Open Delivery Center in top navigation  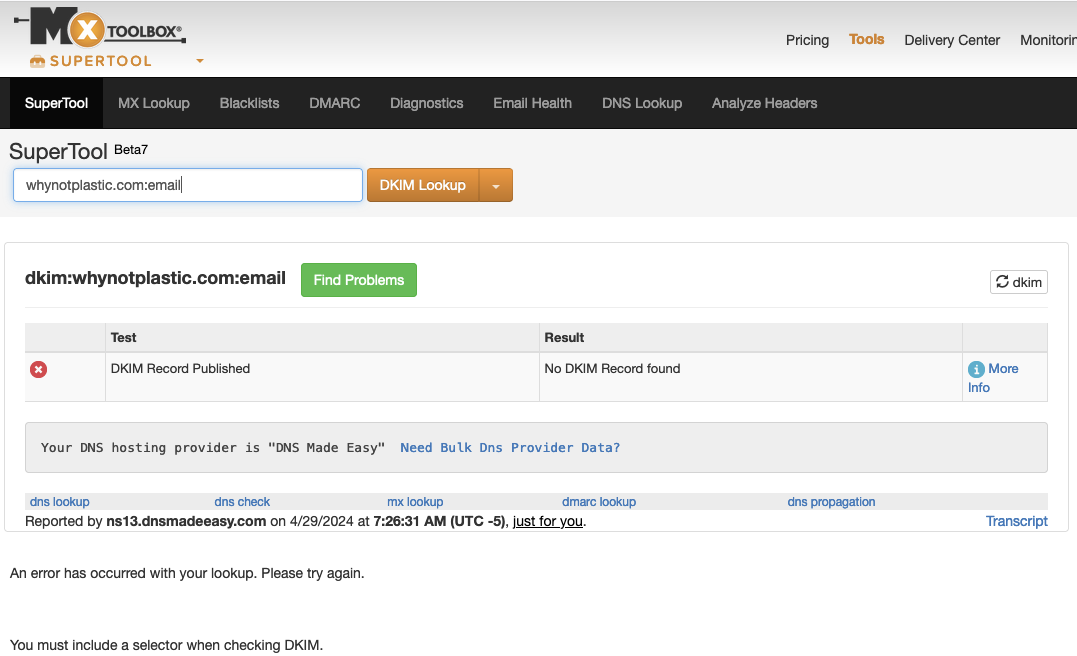click(x=951, y=40)
